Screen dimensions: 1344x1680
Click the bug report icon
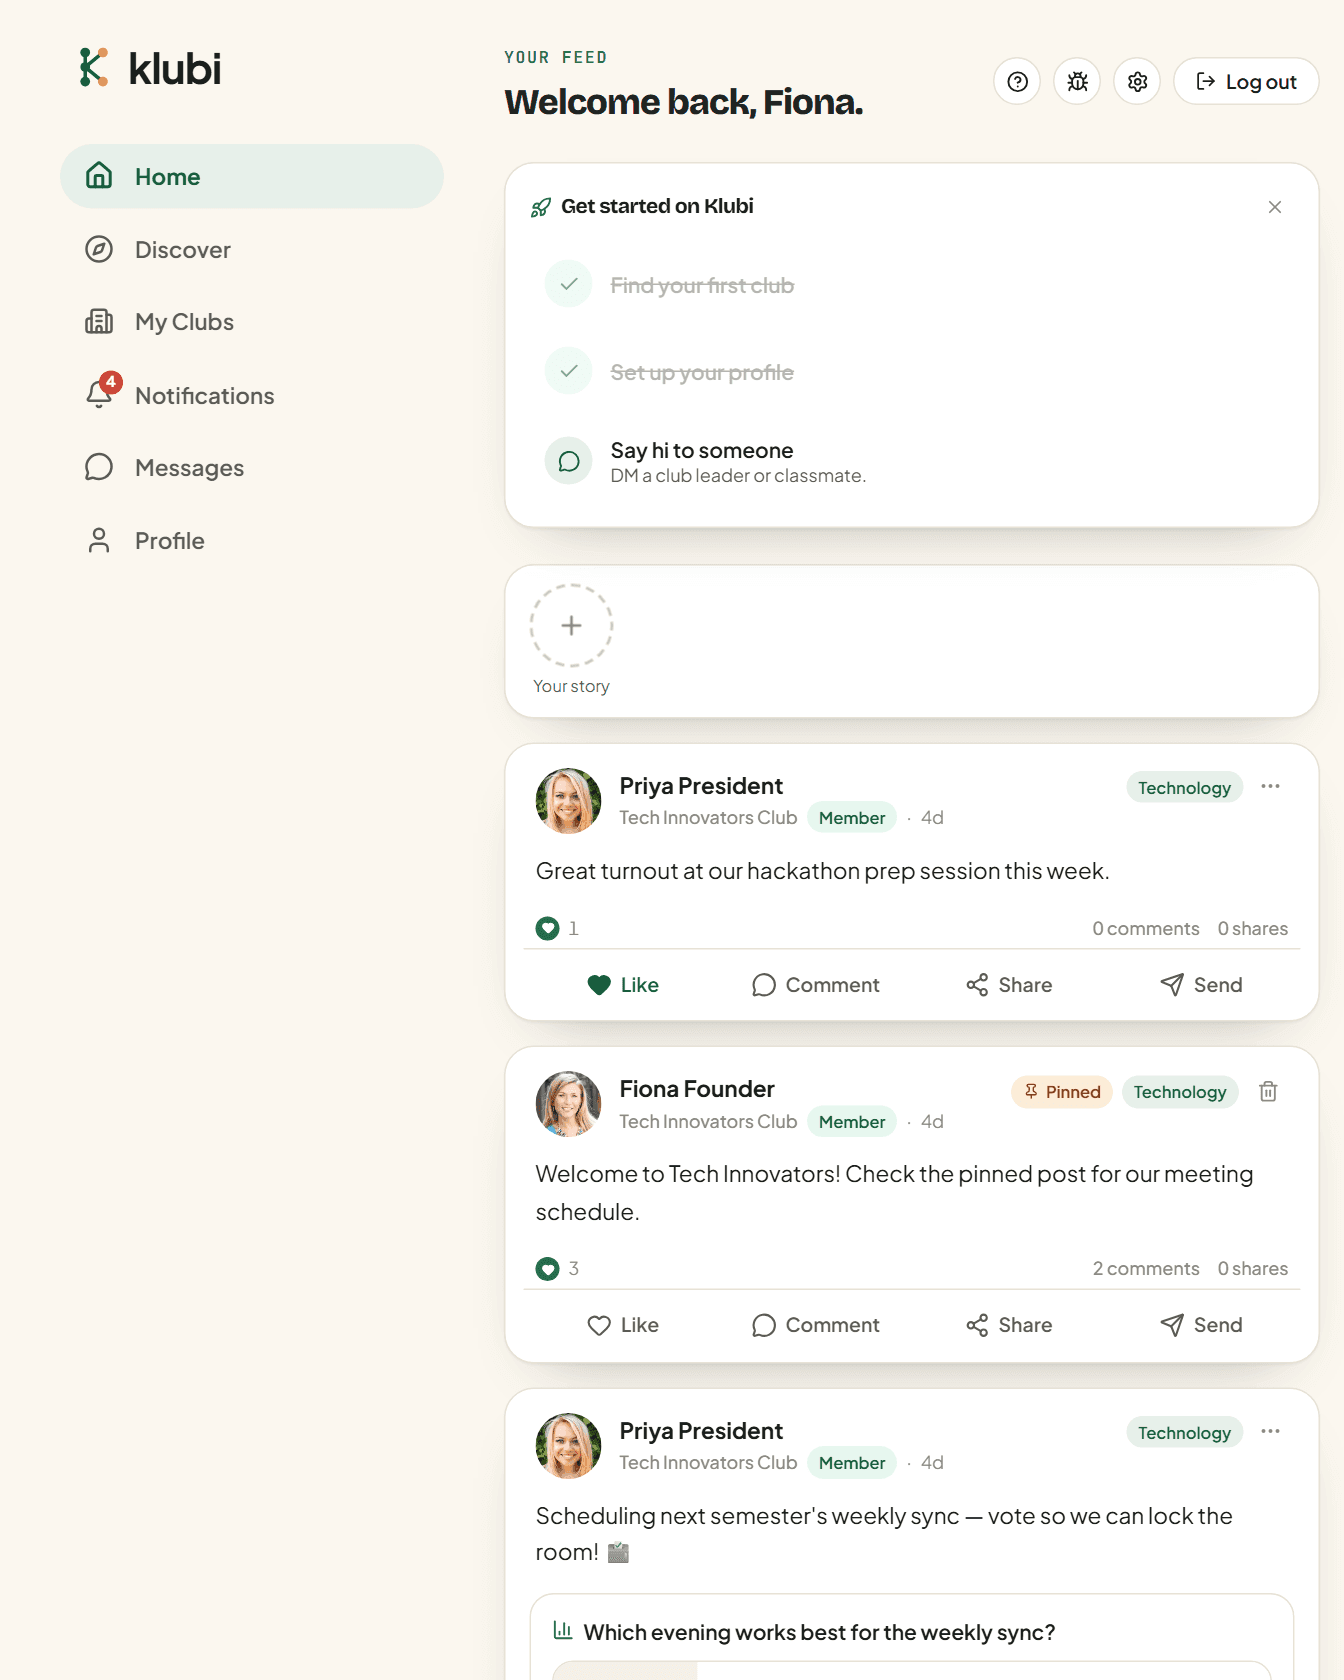[x=1077, y=82]
